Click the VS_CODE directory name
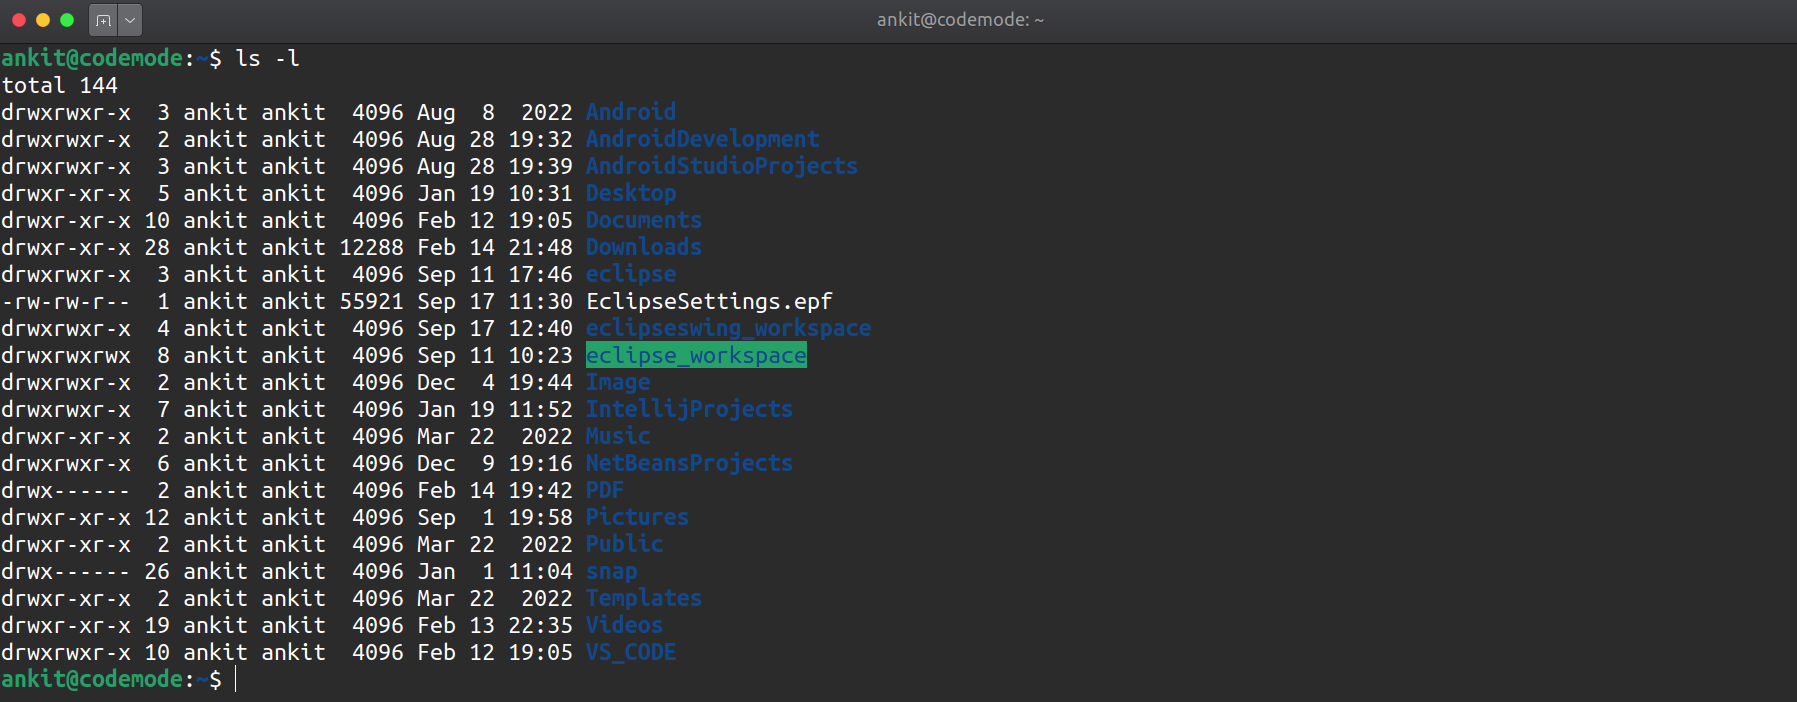The width and height of the screenshot is (1797, 702). pos(630,653)
